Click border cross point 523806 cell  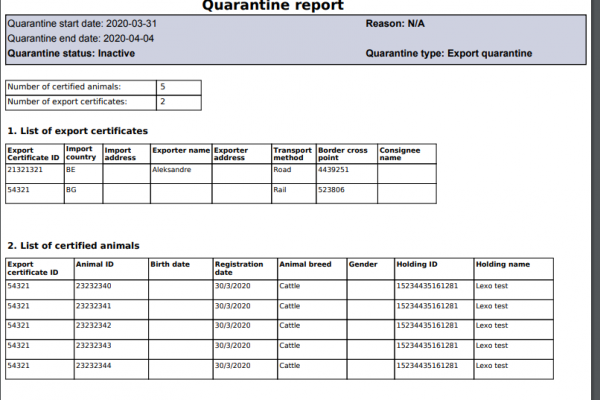331,188
